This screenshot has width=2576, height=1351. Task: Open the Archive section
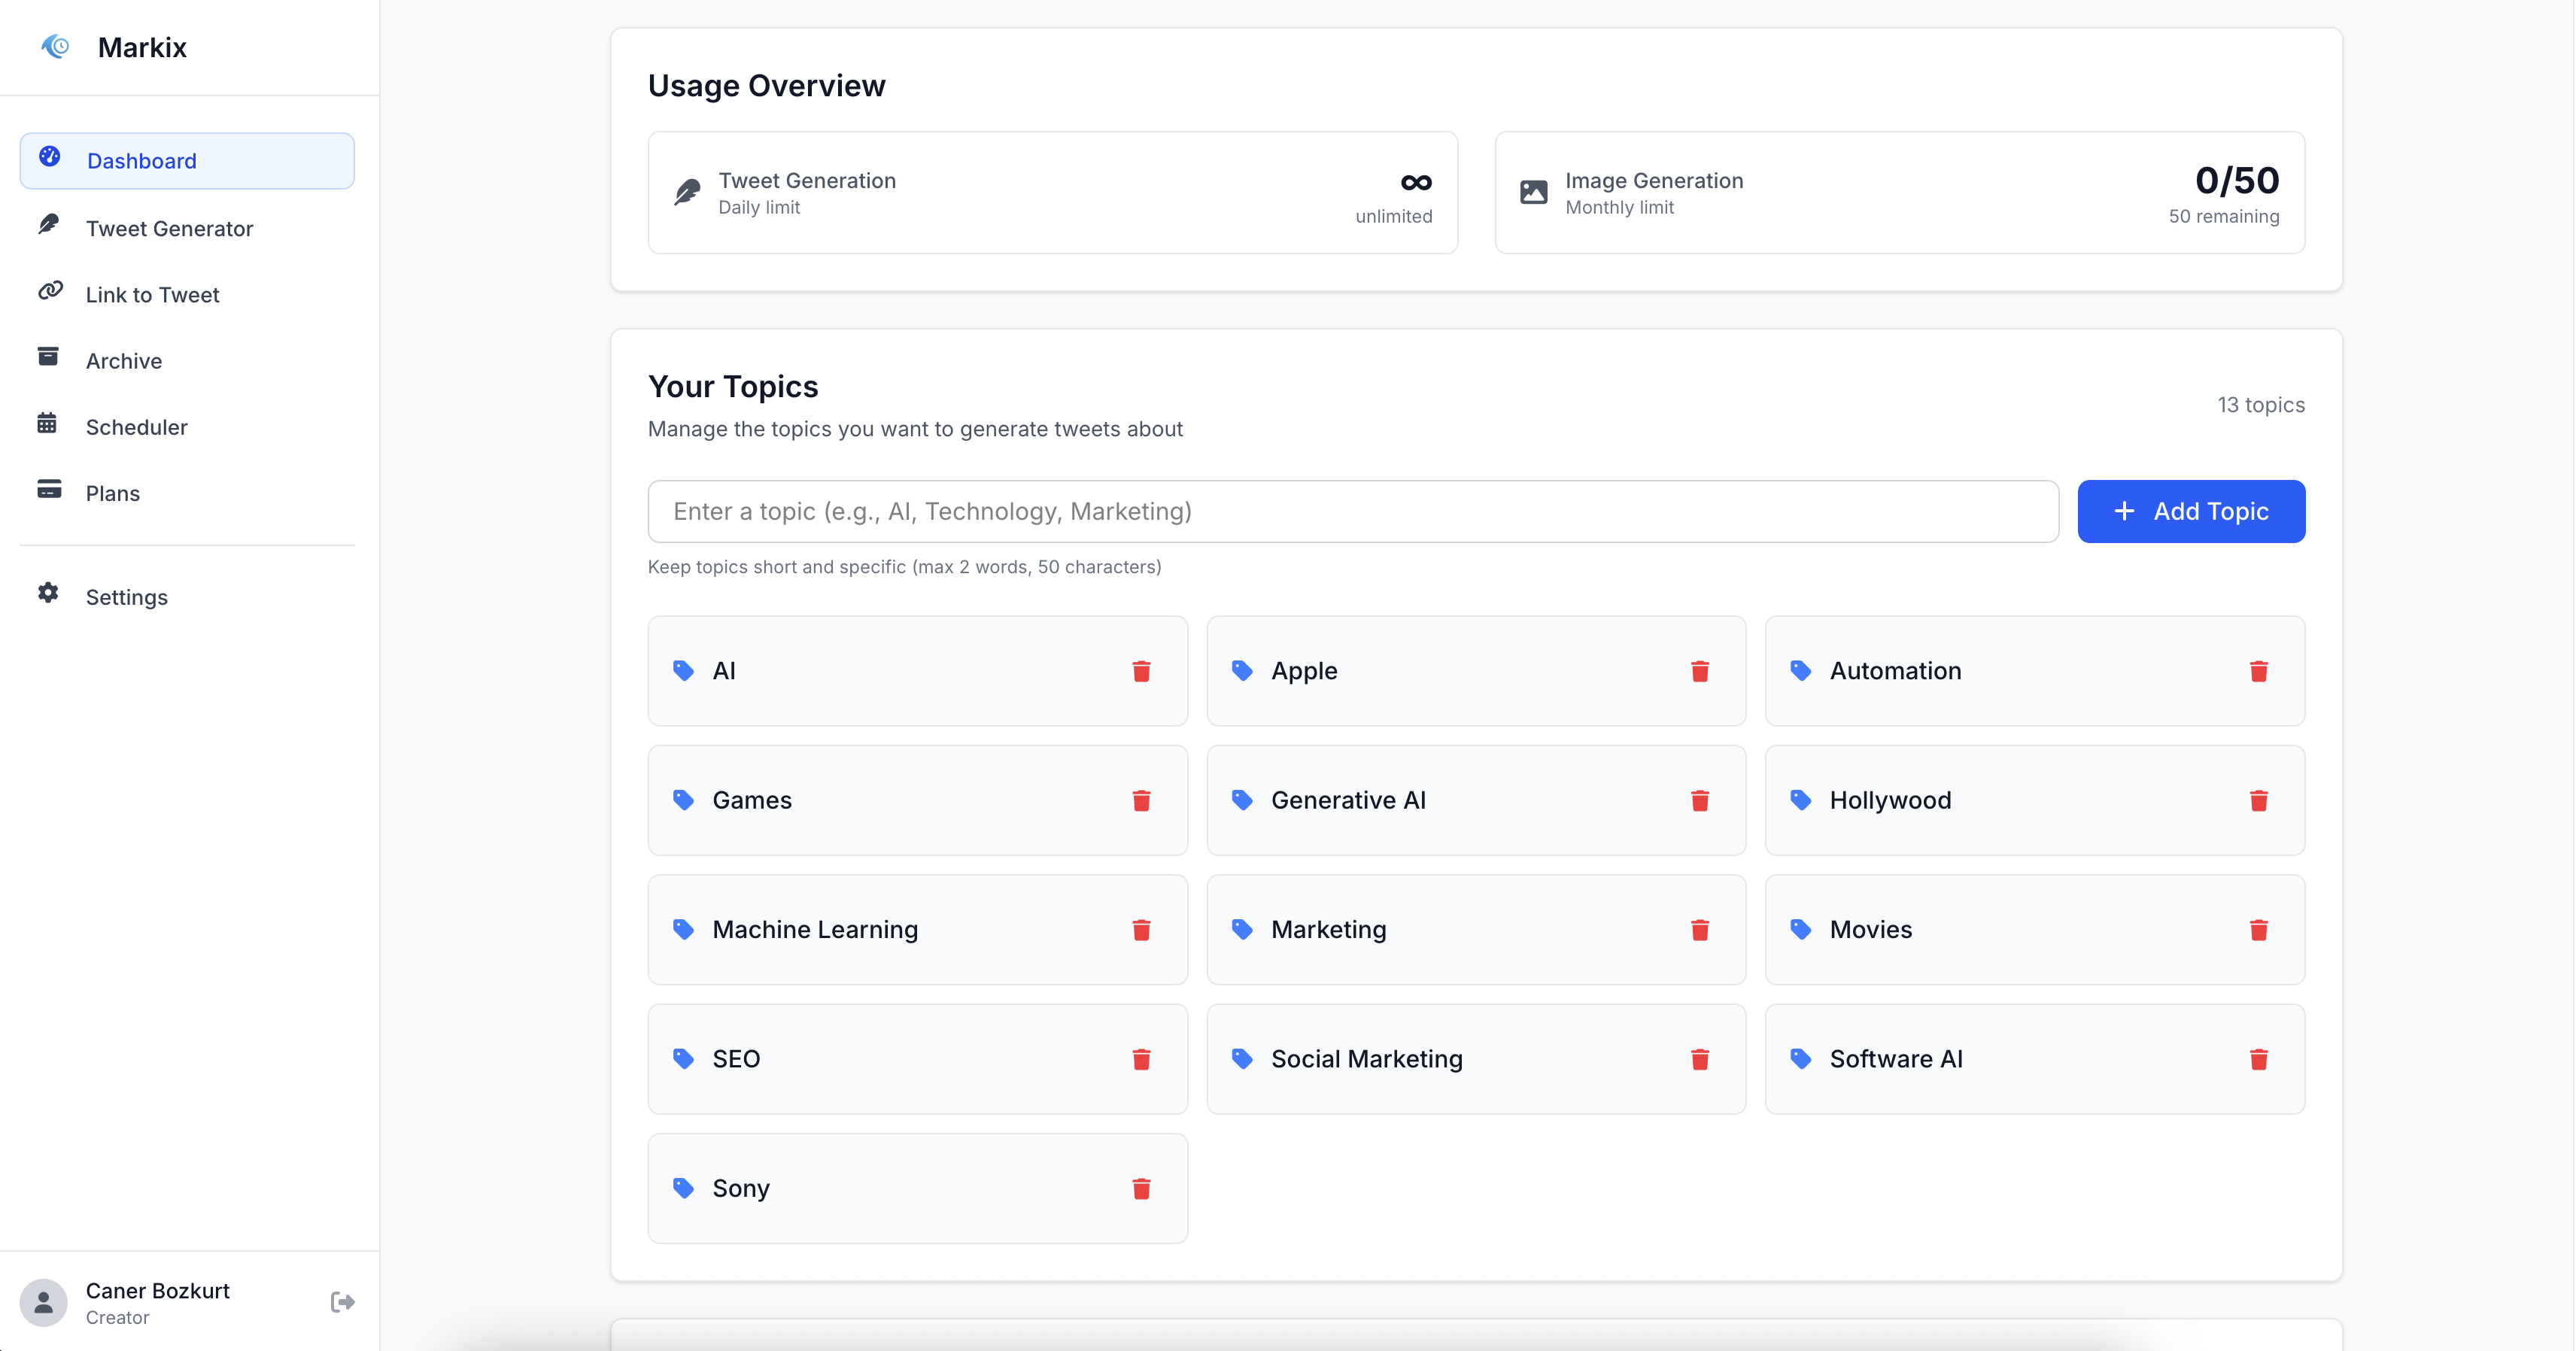[x=123, y=361]
